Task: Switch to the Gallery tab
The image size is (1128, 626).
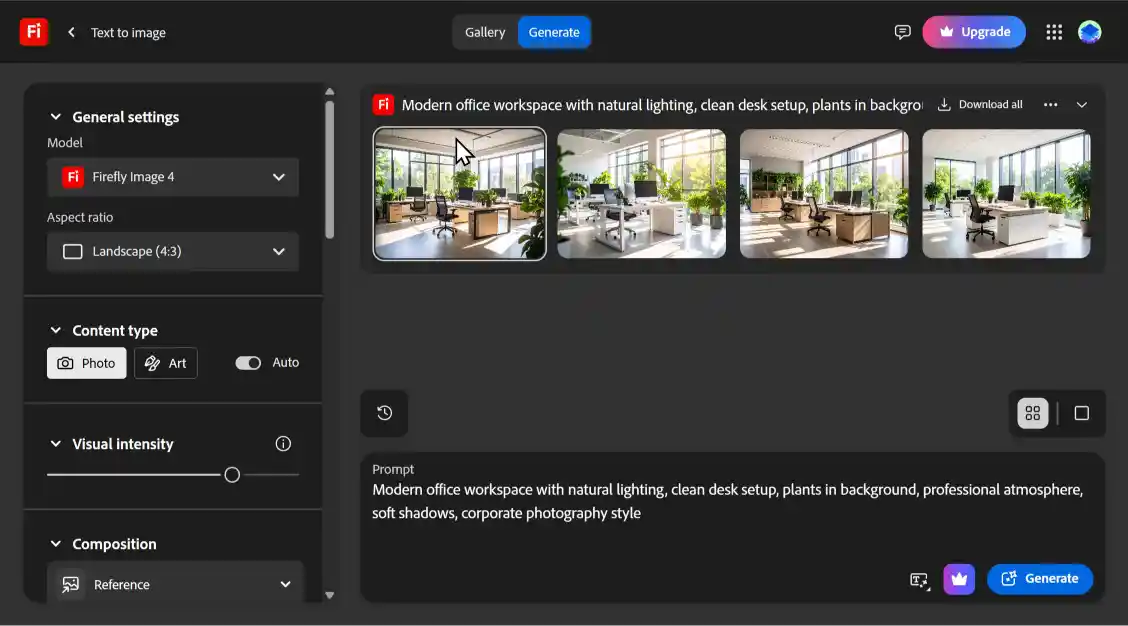Action: [485, 32]
